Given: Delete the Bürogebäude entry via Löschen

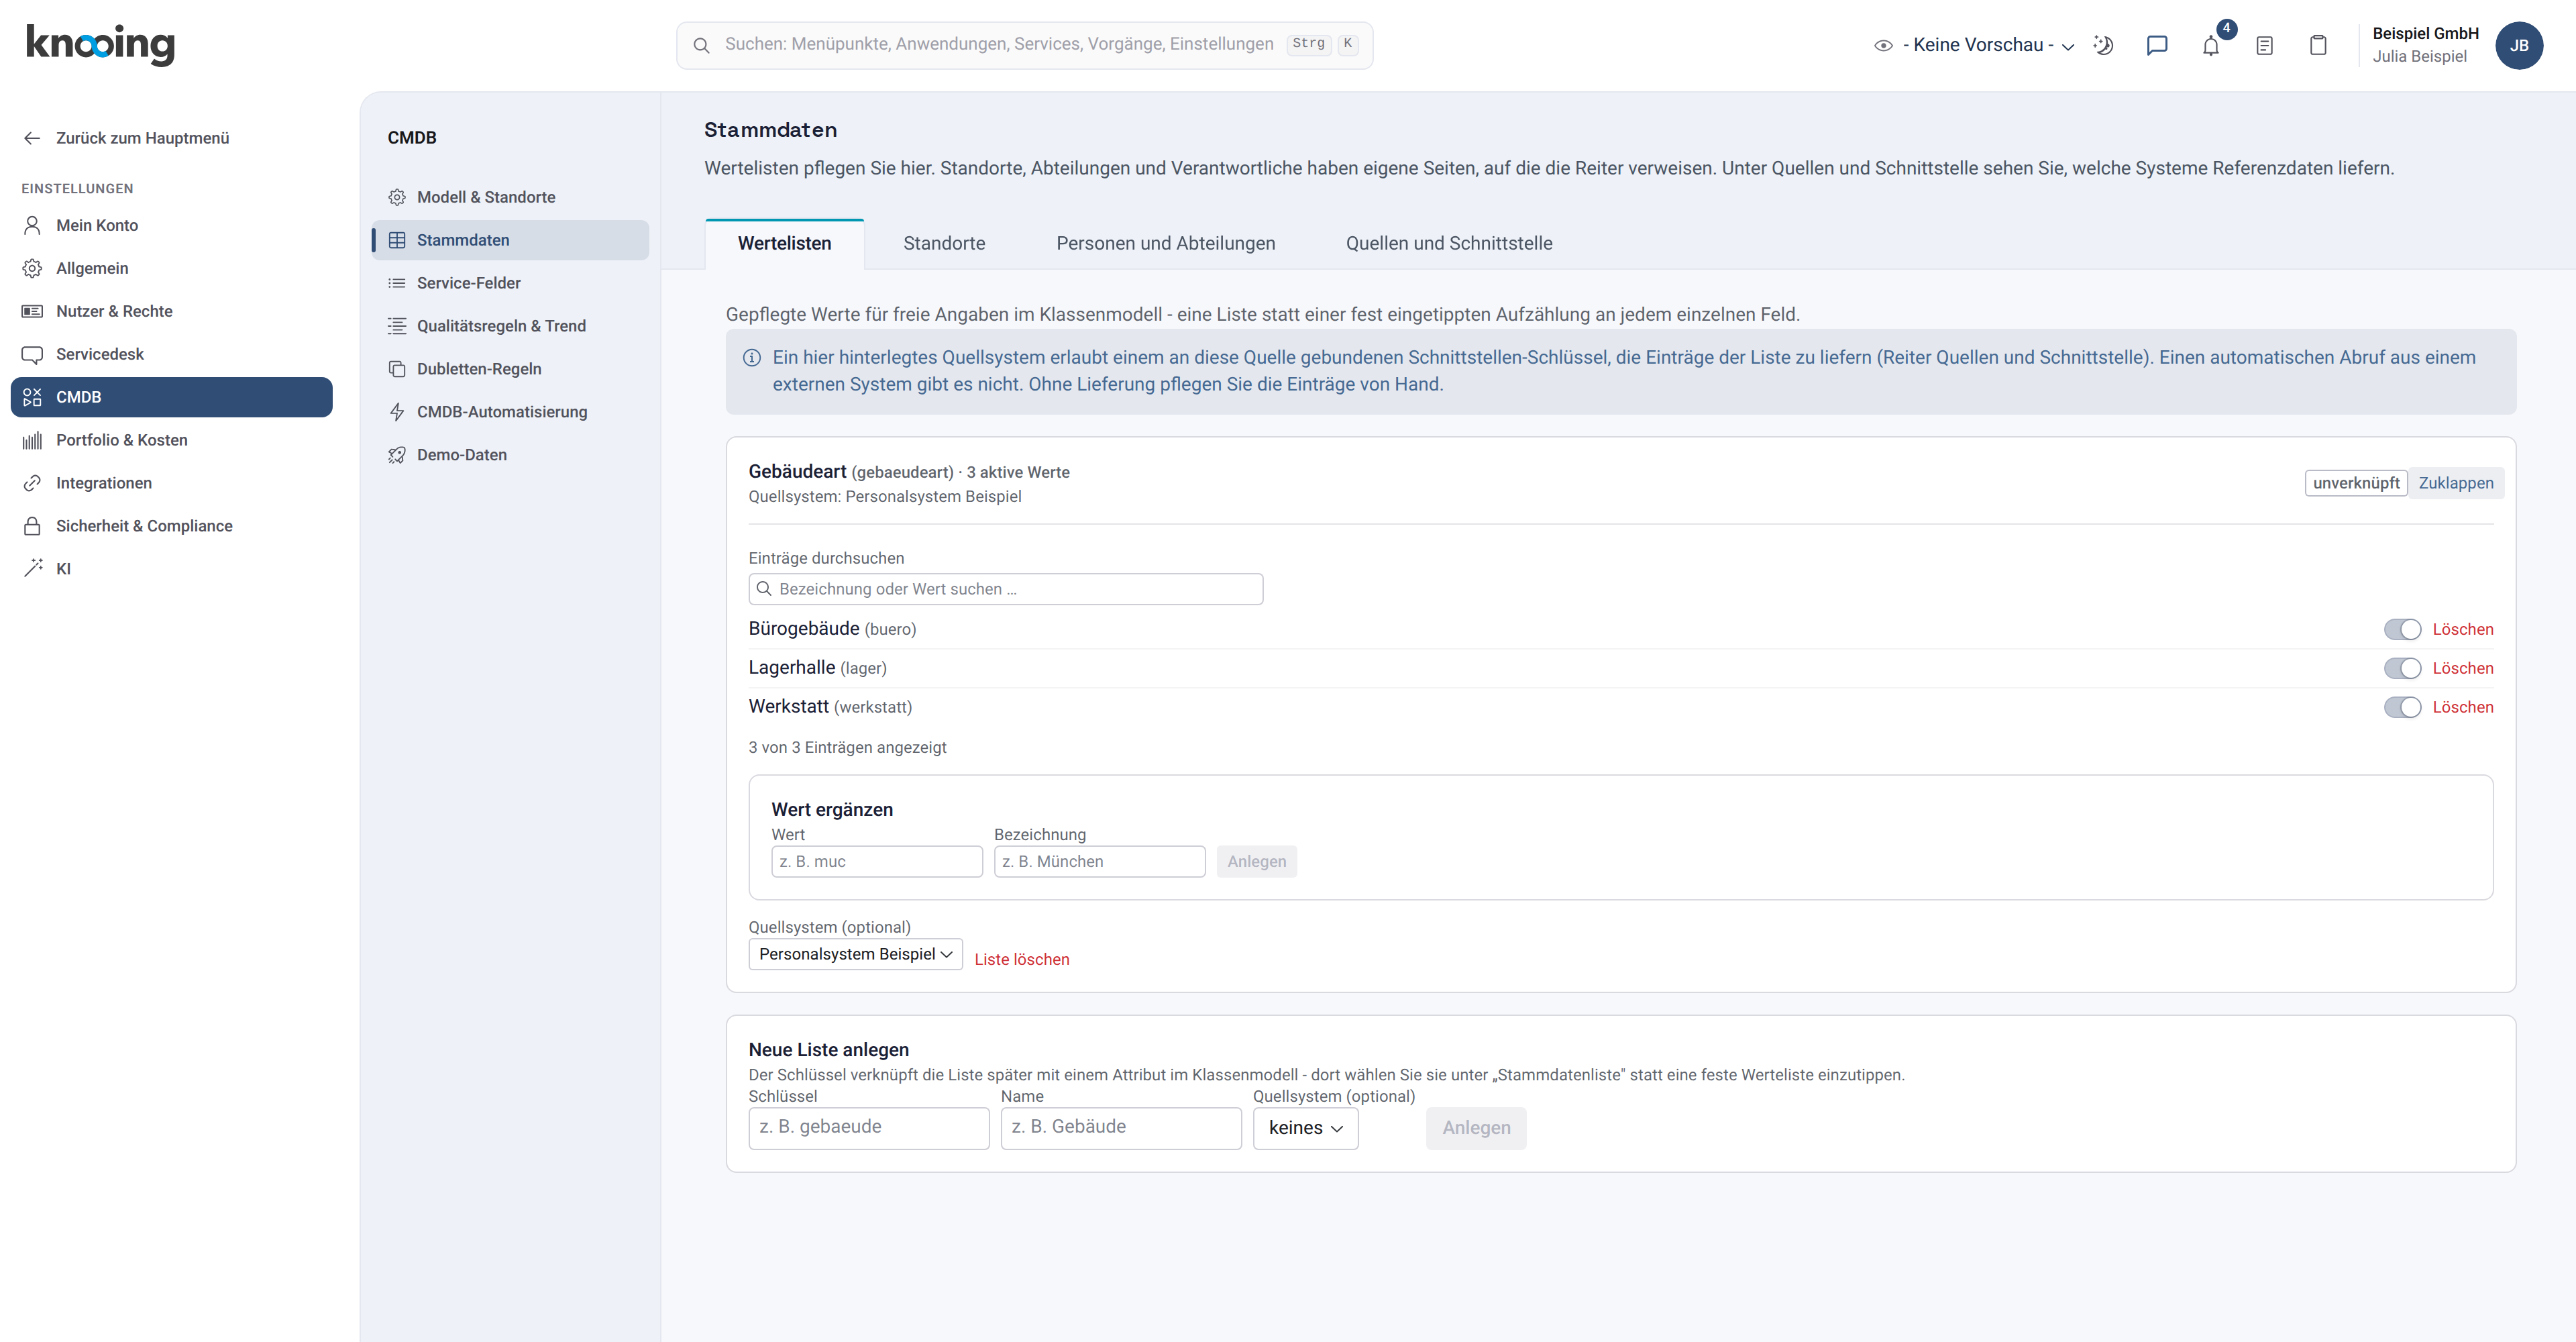Looking at the screenshot, I should tap(2462, 629).
